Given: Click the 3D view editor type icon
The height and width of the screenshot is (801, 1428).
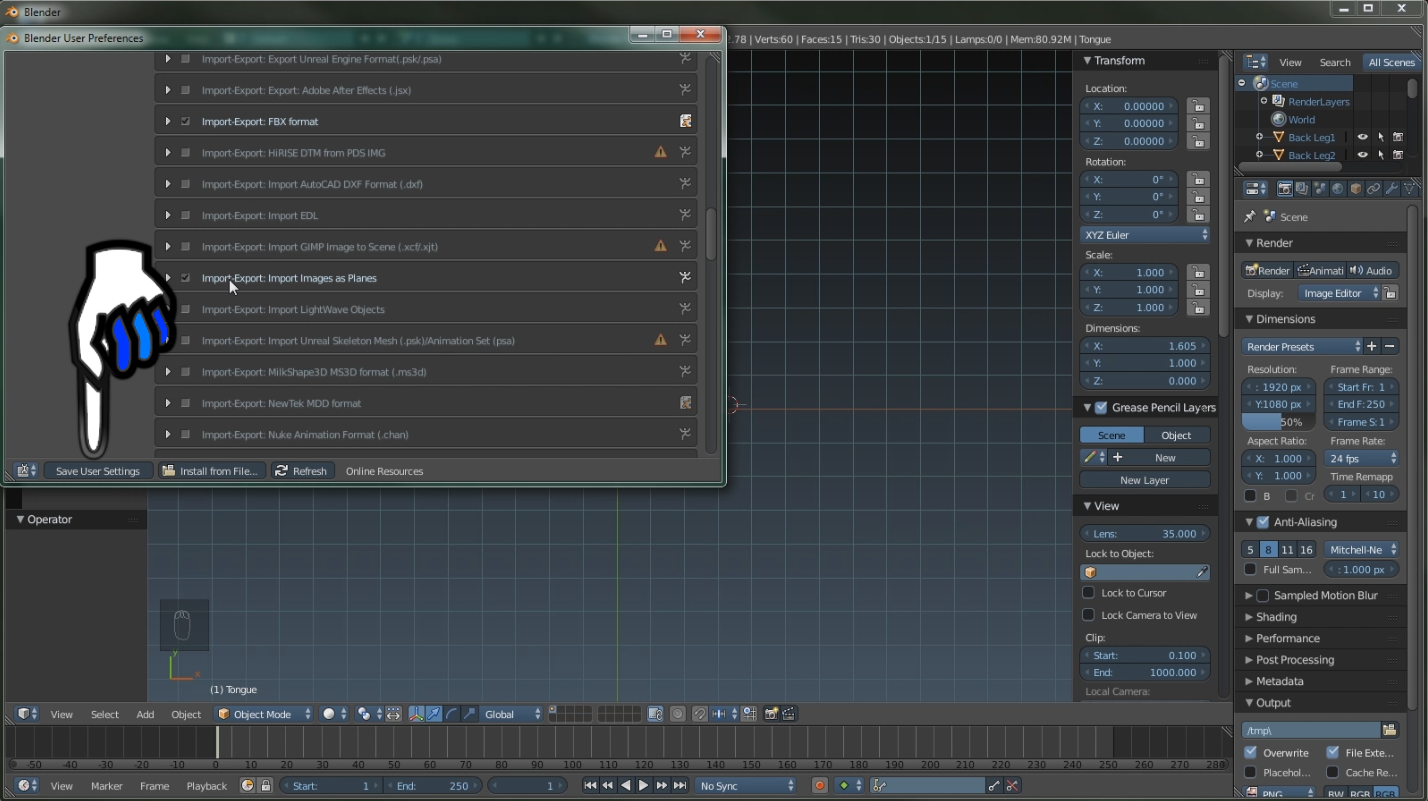Looking at the screenshot, I should tap(27, 714).
